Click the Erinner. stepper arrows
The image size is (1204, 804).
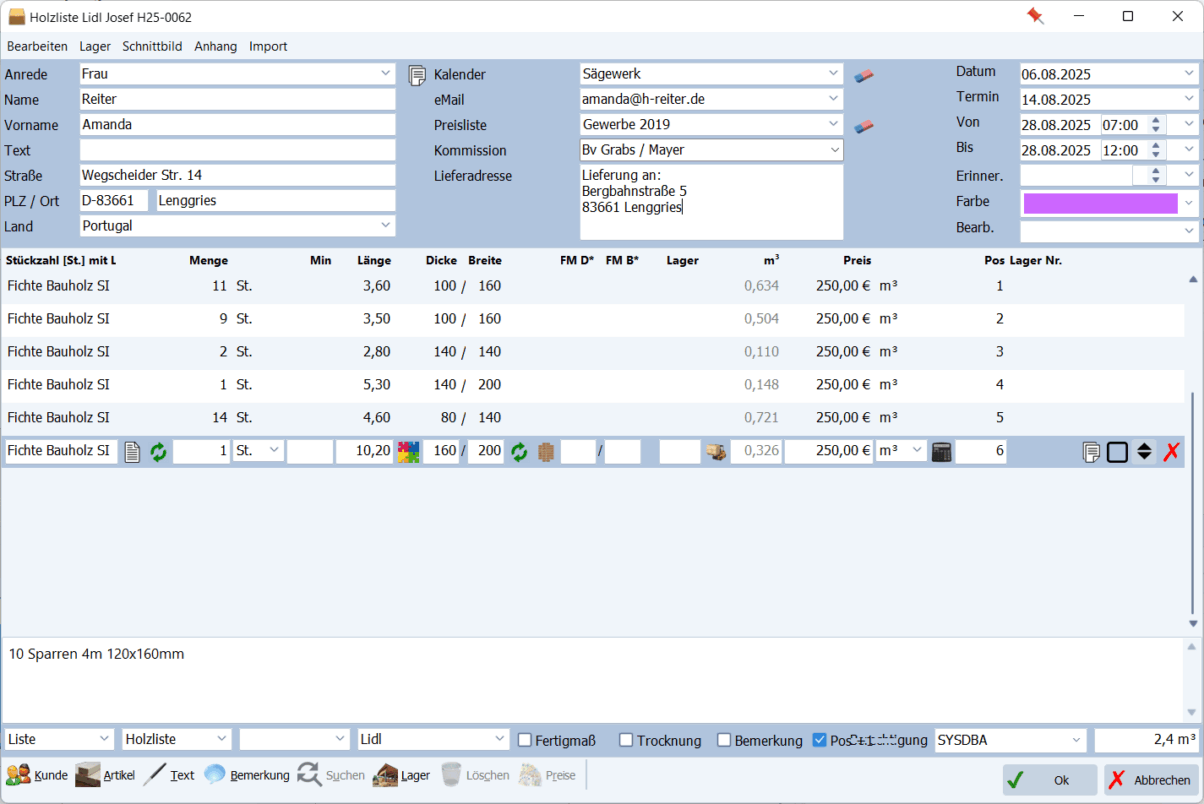[x=1156, y=175]
